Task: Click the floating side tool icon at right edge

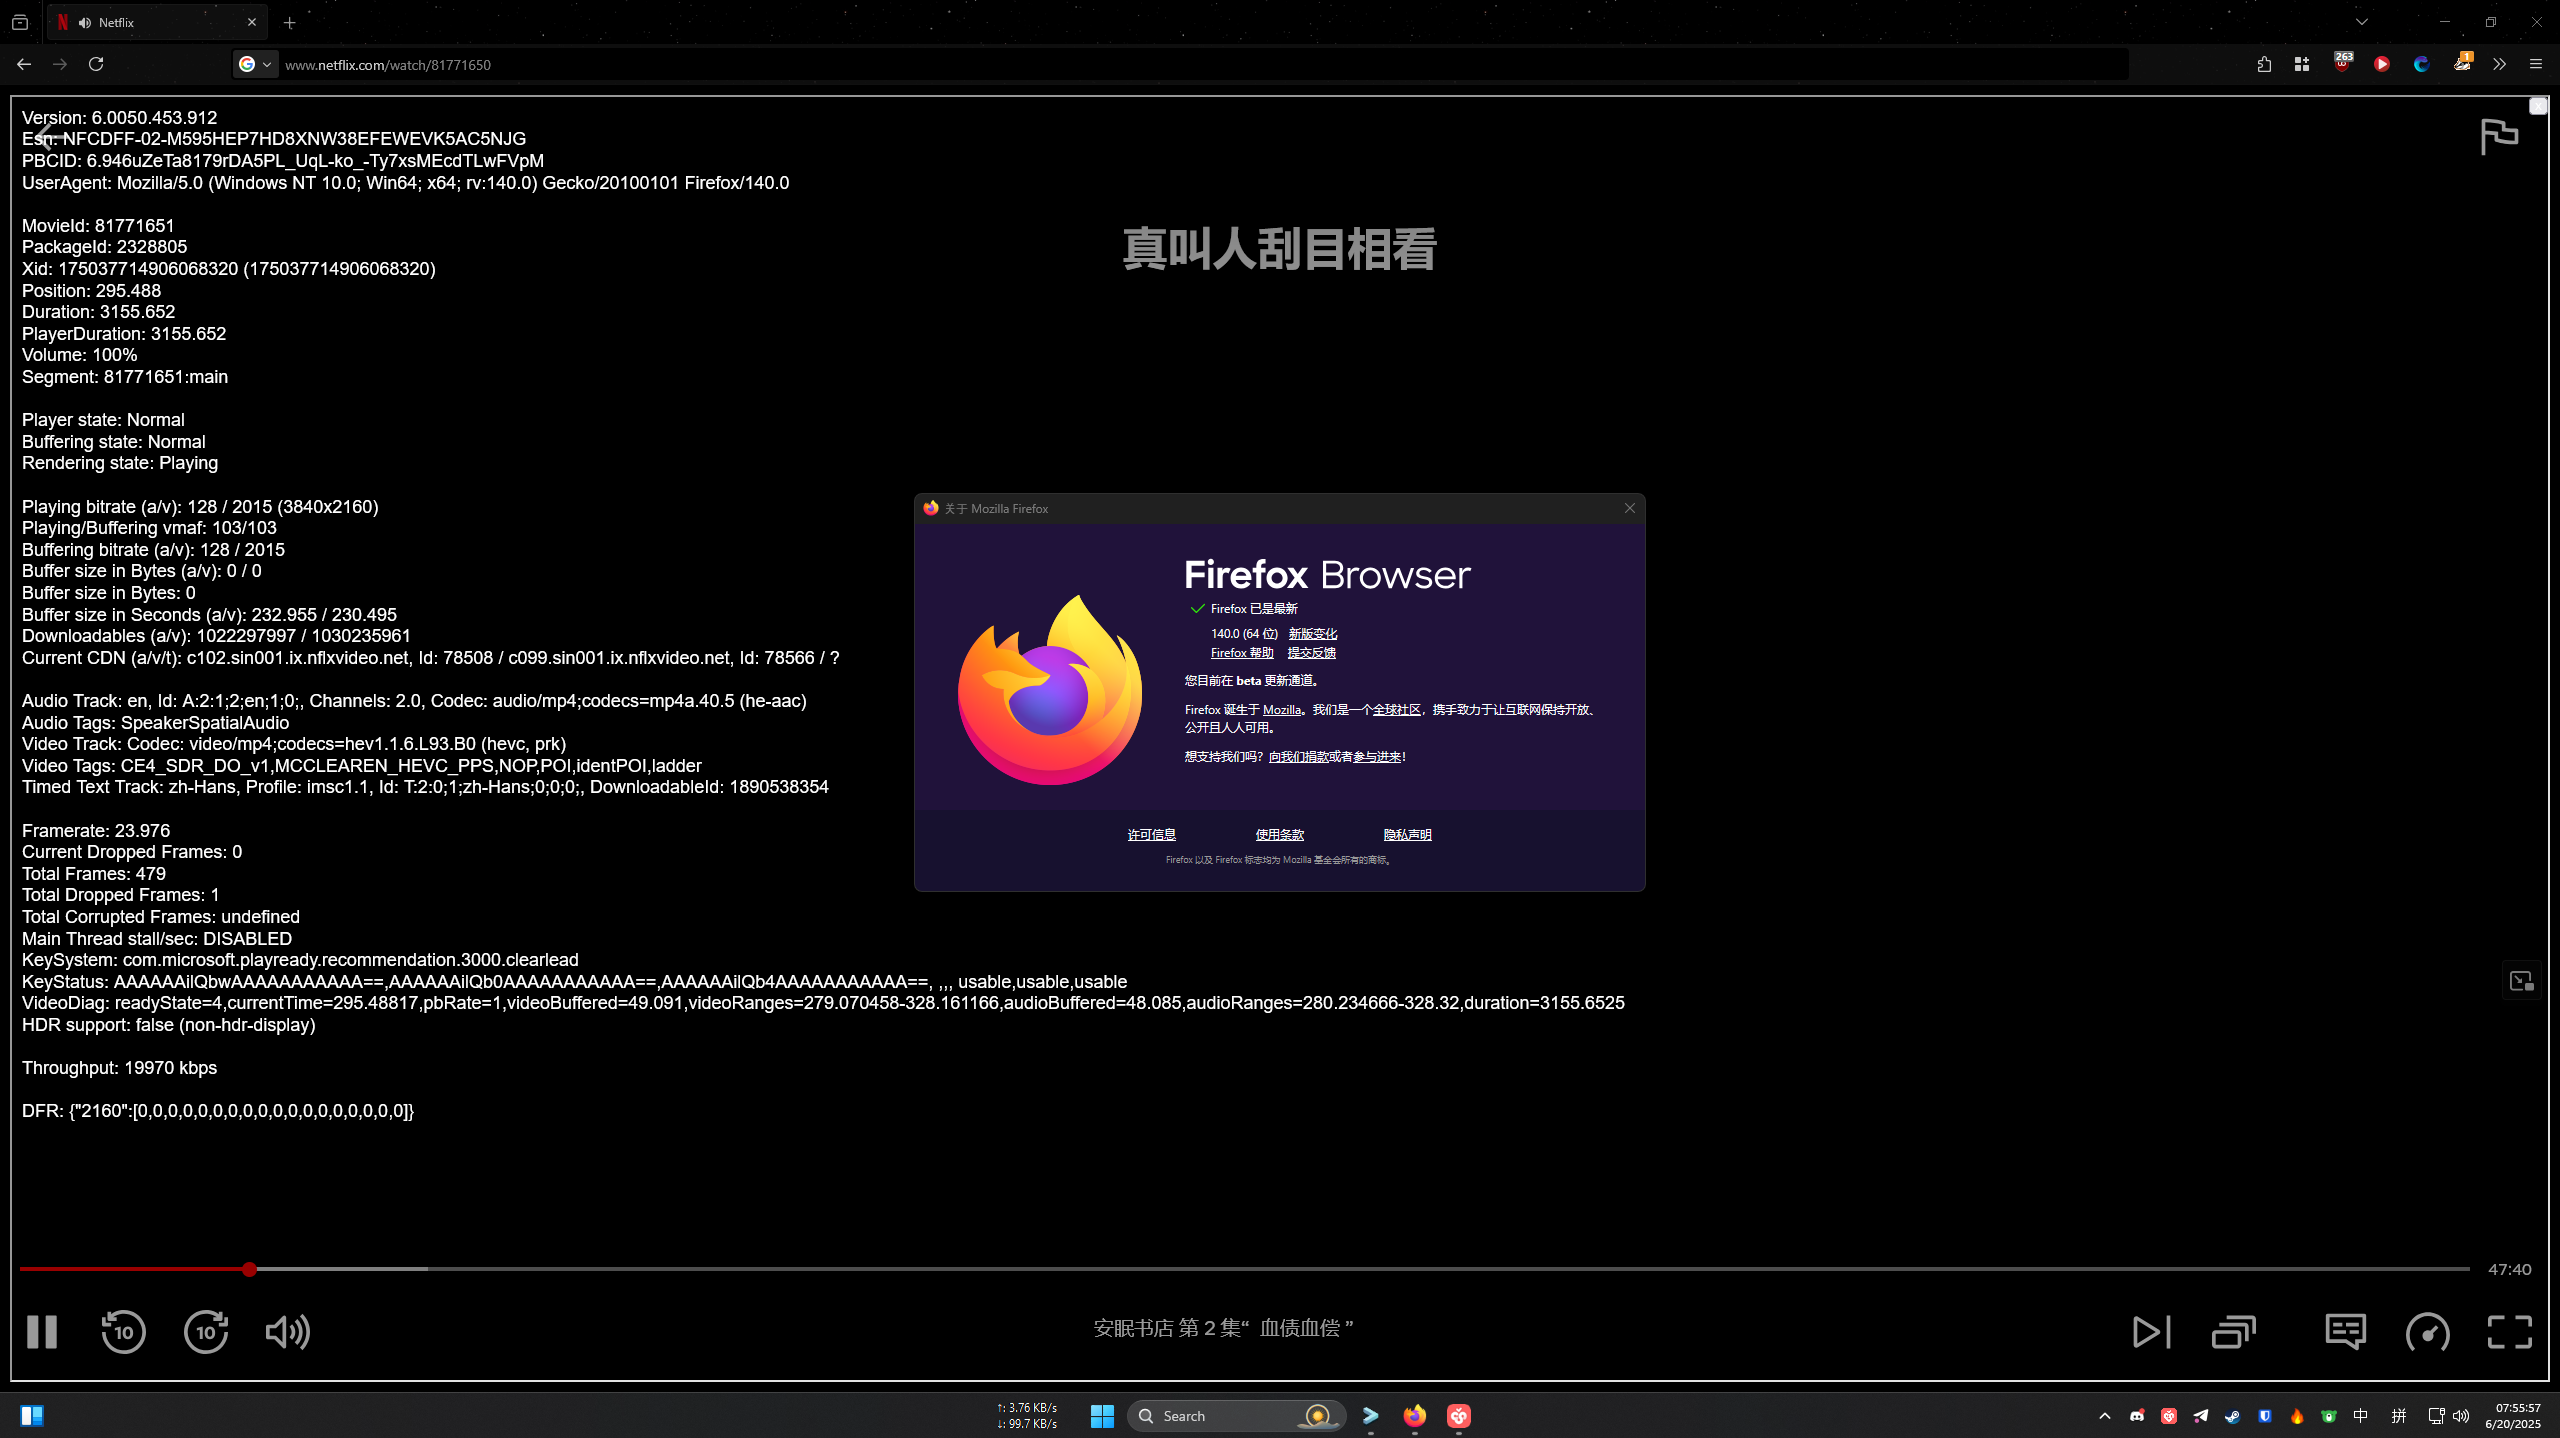Action: pos(2522,981)
